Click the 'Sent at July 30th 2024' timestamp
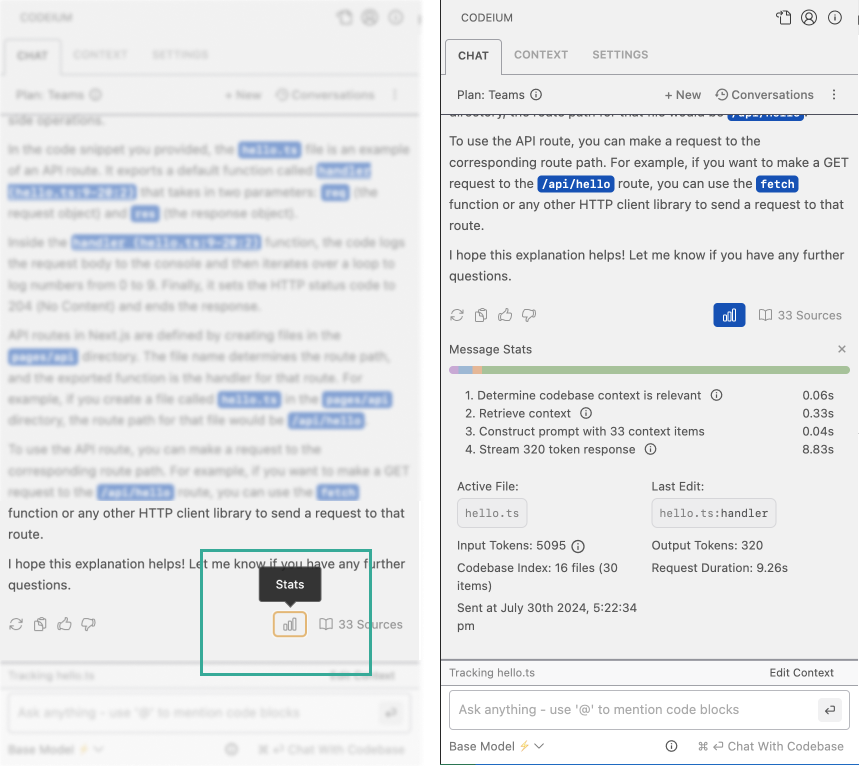Image resolution: width=859 pixels, height=766 pixels. 547,616
